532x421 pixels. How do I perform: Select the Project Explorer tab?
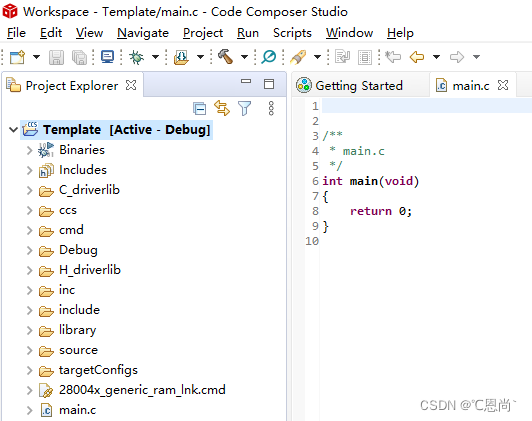72,85
